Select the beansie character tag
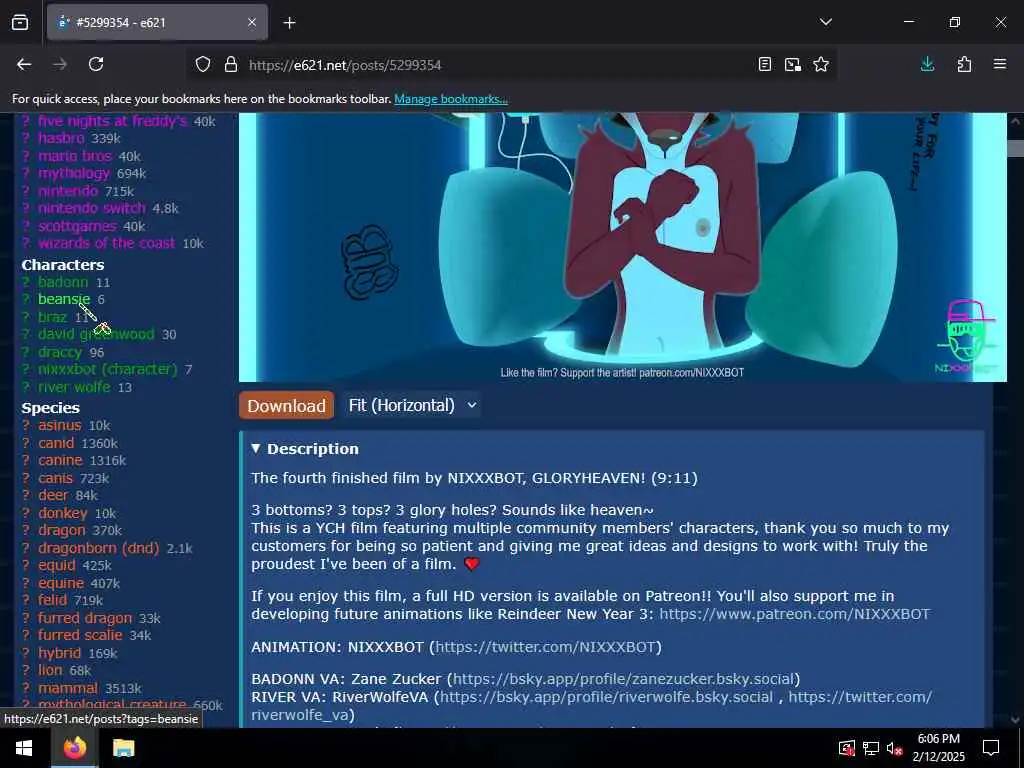1024x768 pixels. 64,299
